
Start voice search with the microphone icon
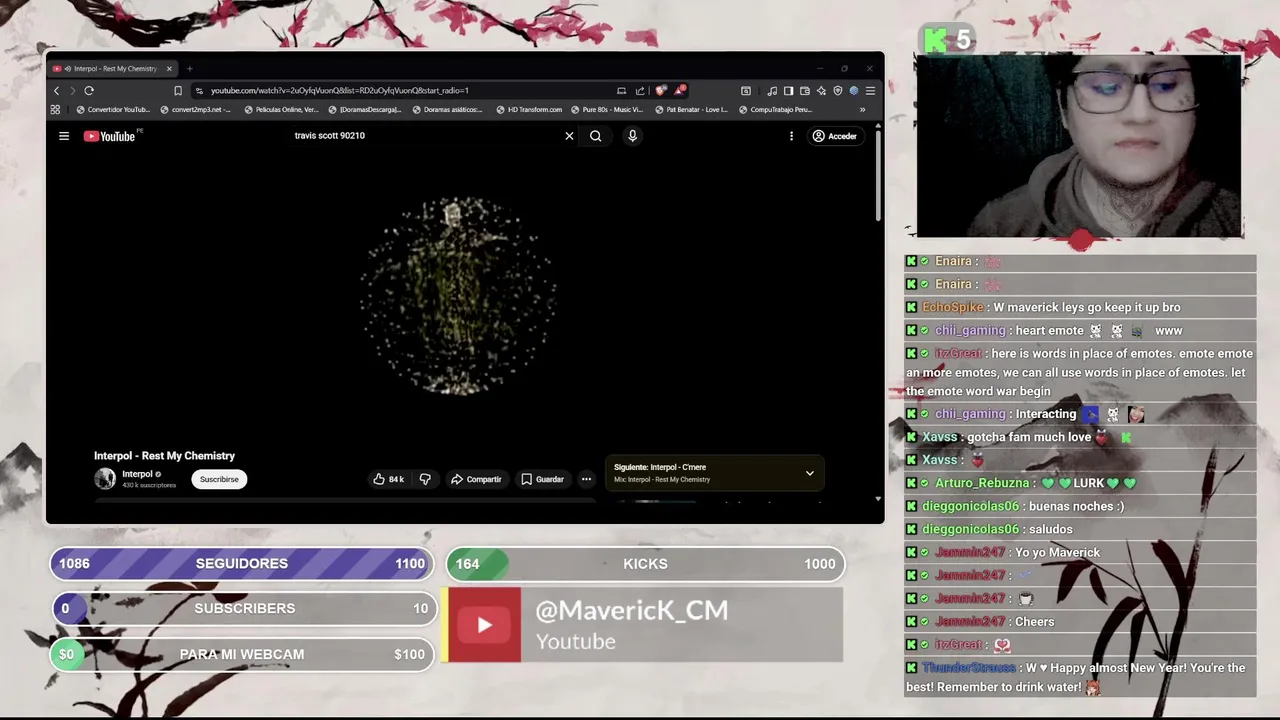pos(632,136)
